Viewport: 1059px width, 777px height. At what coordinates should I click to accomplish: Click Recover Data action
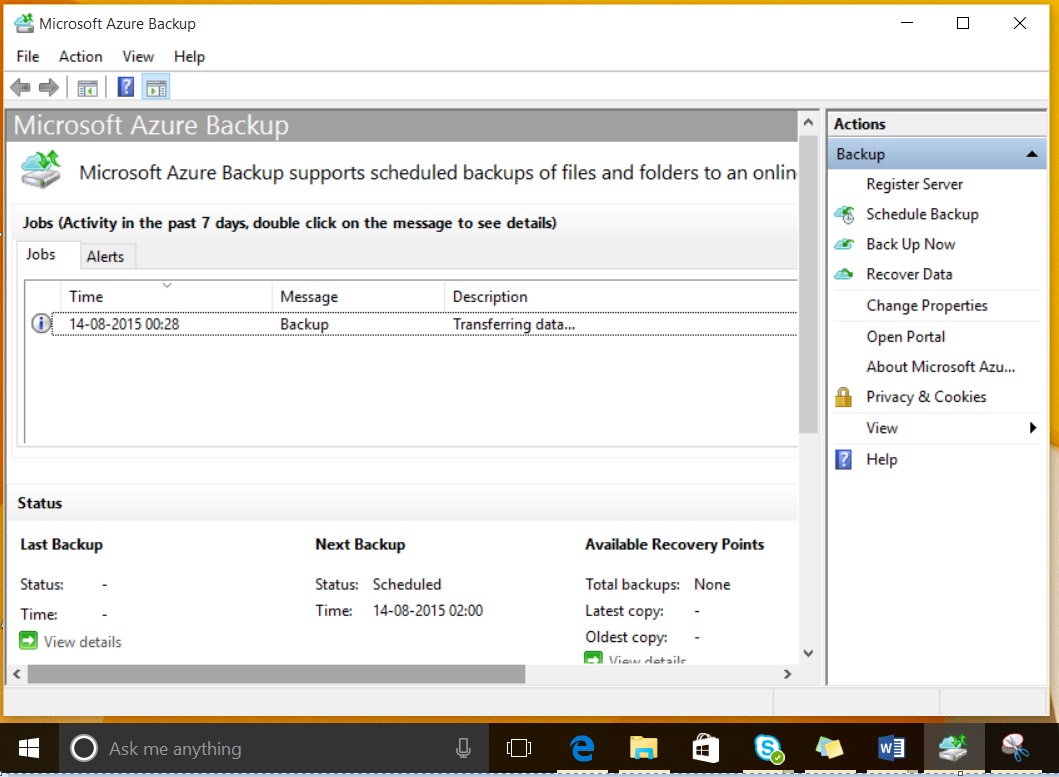click(x=909, y=274)
